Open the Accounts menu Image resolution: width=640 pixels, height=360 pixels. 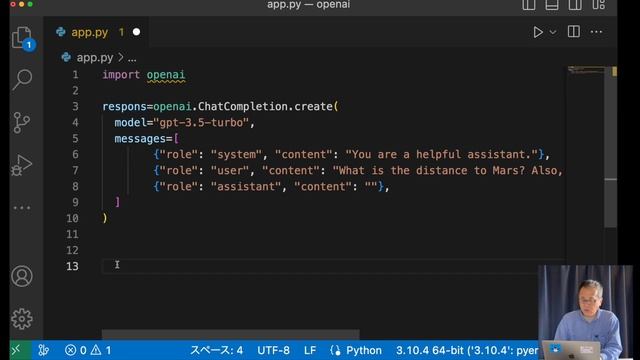22,276
